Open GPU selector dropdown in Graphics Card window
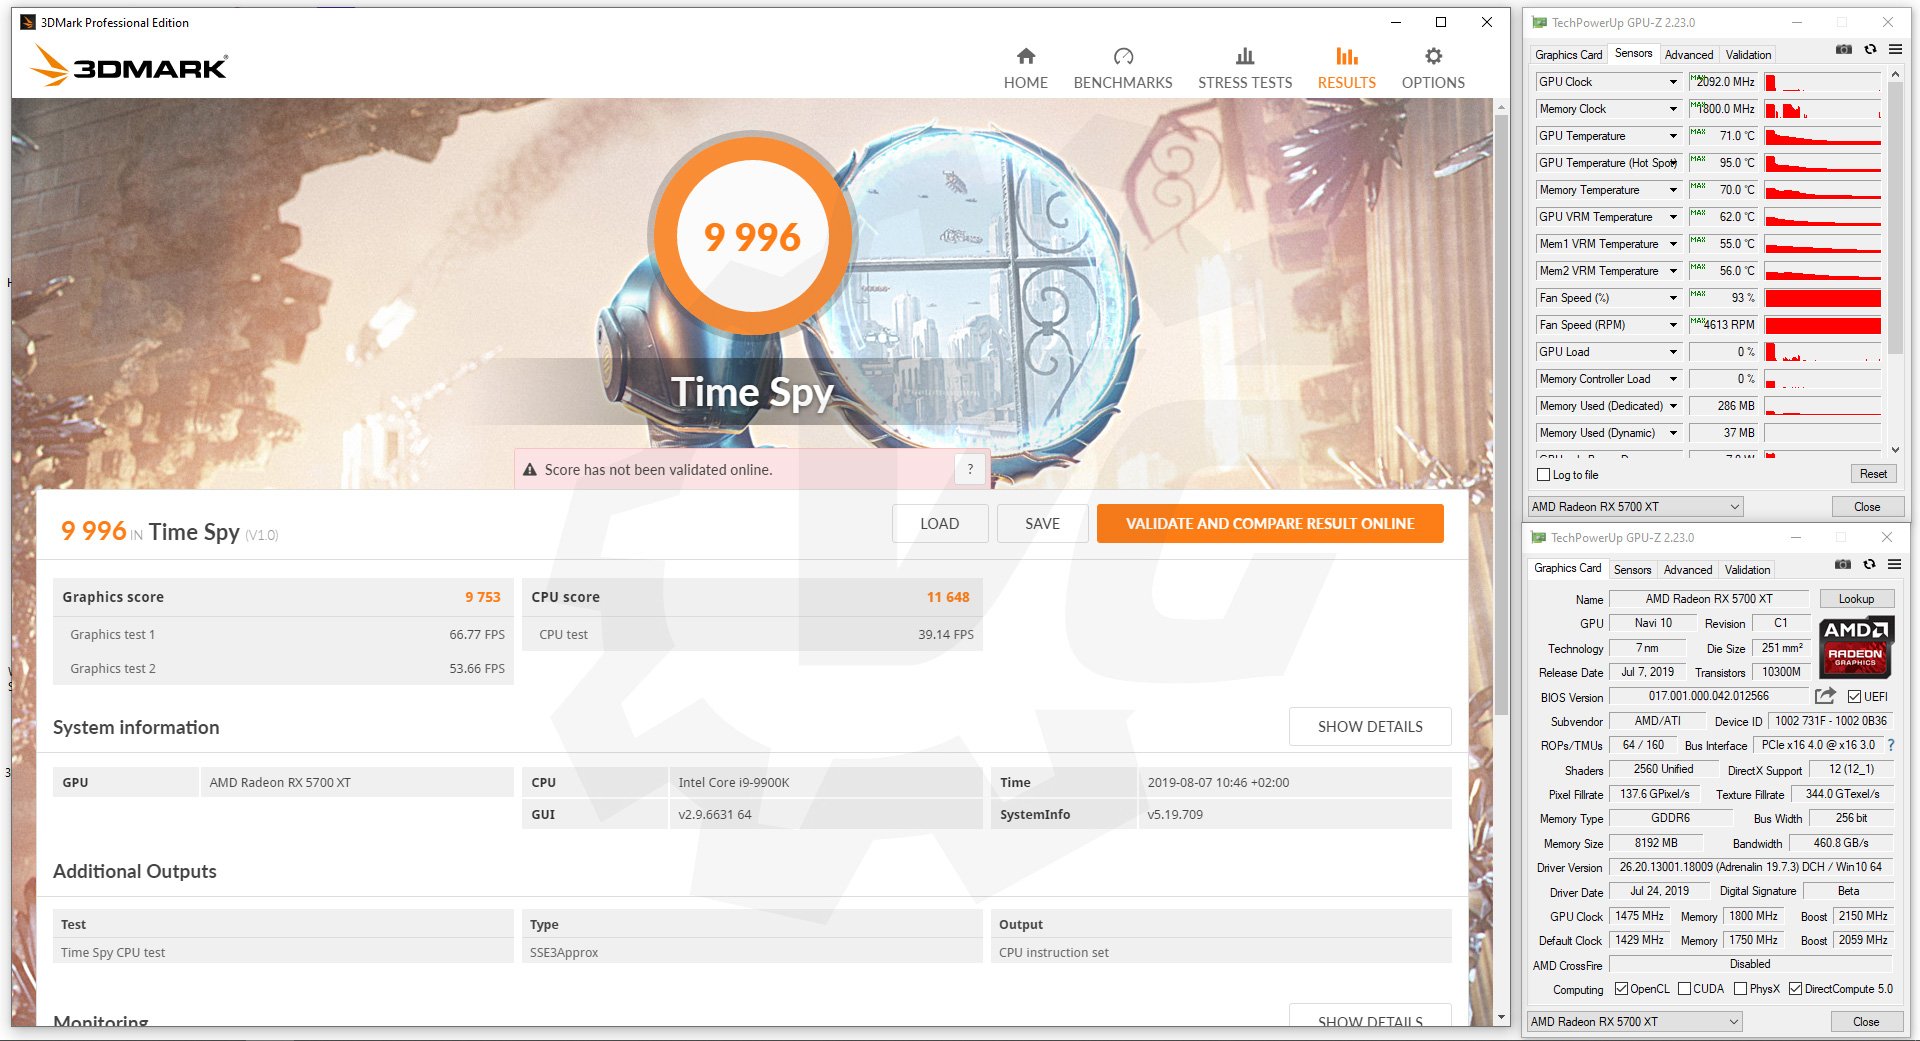This screenshot has width=1920, height=1041. pyautogui.click(x=1635, y=1022)
